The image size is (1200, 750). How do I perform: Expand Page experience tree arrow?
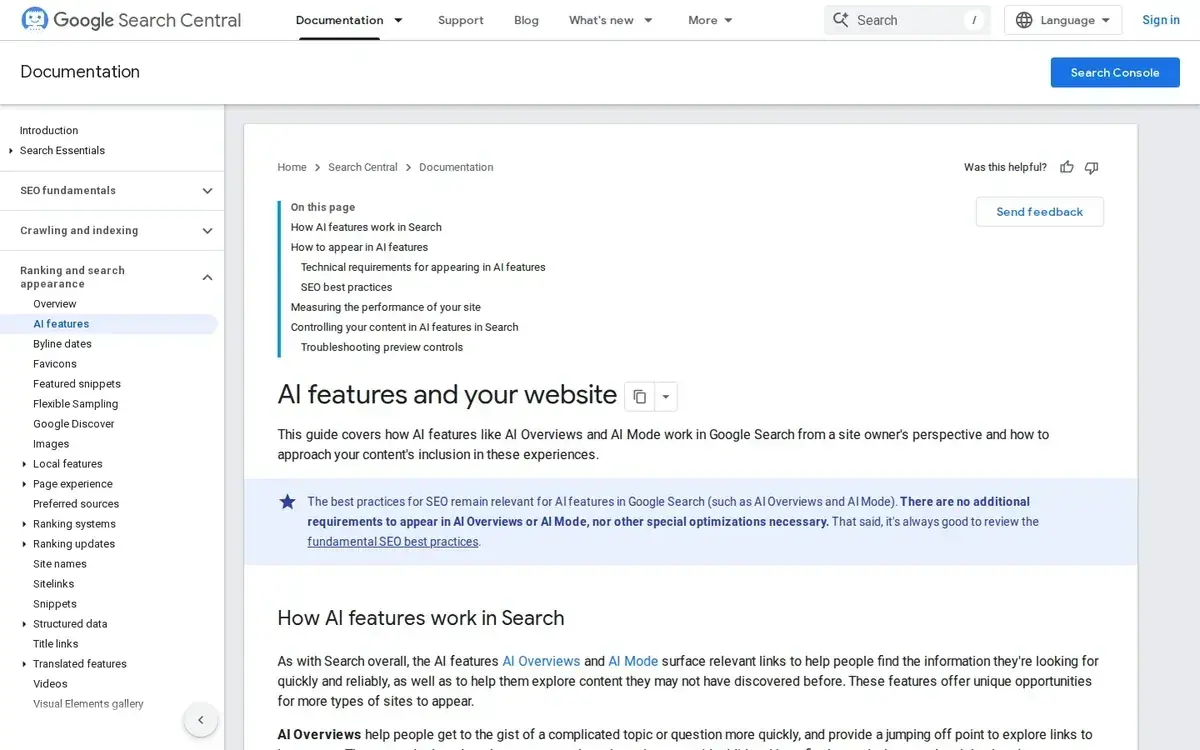pos(24,484)
